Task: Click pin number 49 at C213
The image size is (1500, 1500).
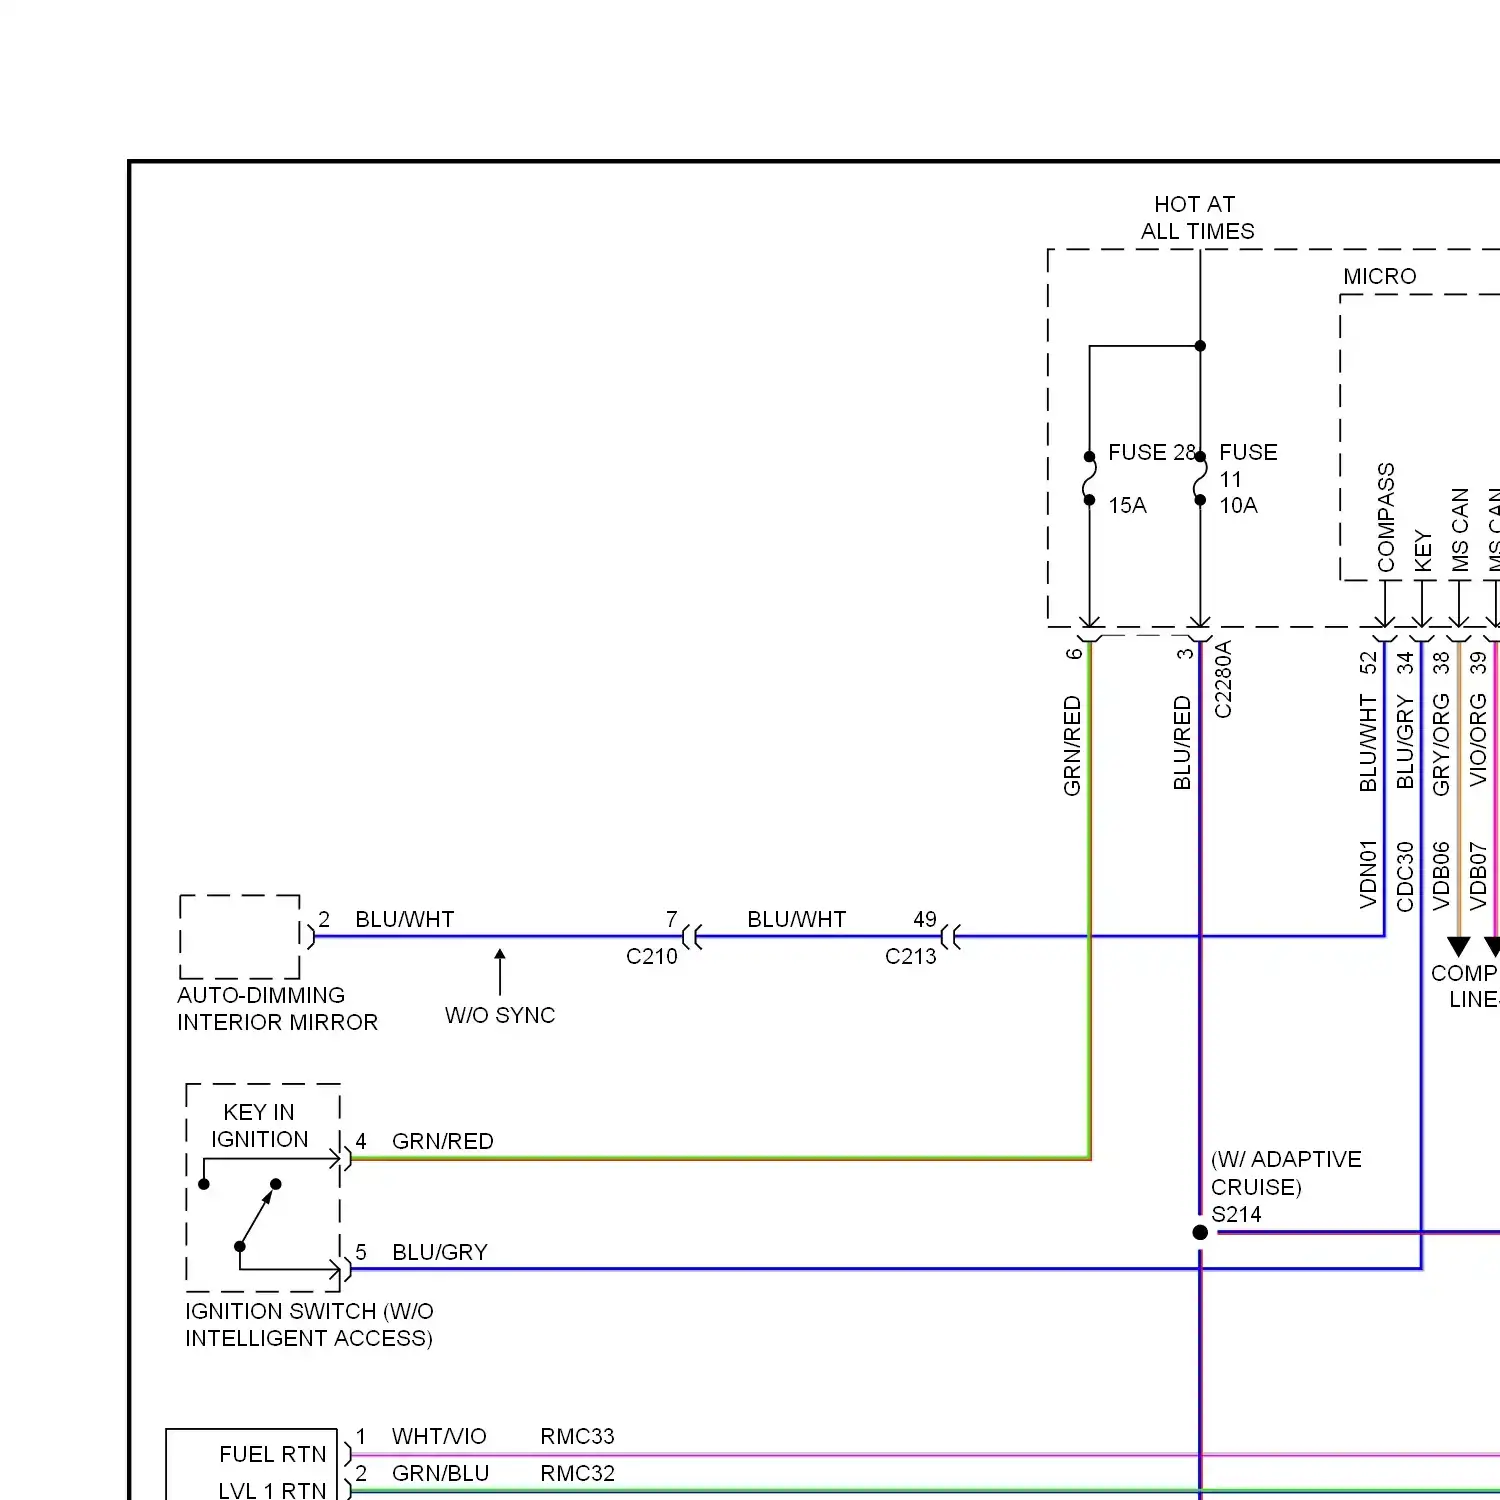Action: click(925, 919)
